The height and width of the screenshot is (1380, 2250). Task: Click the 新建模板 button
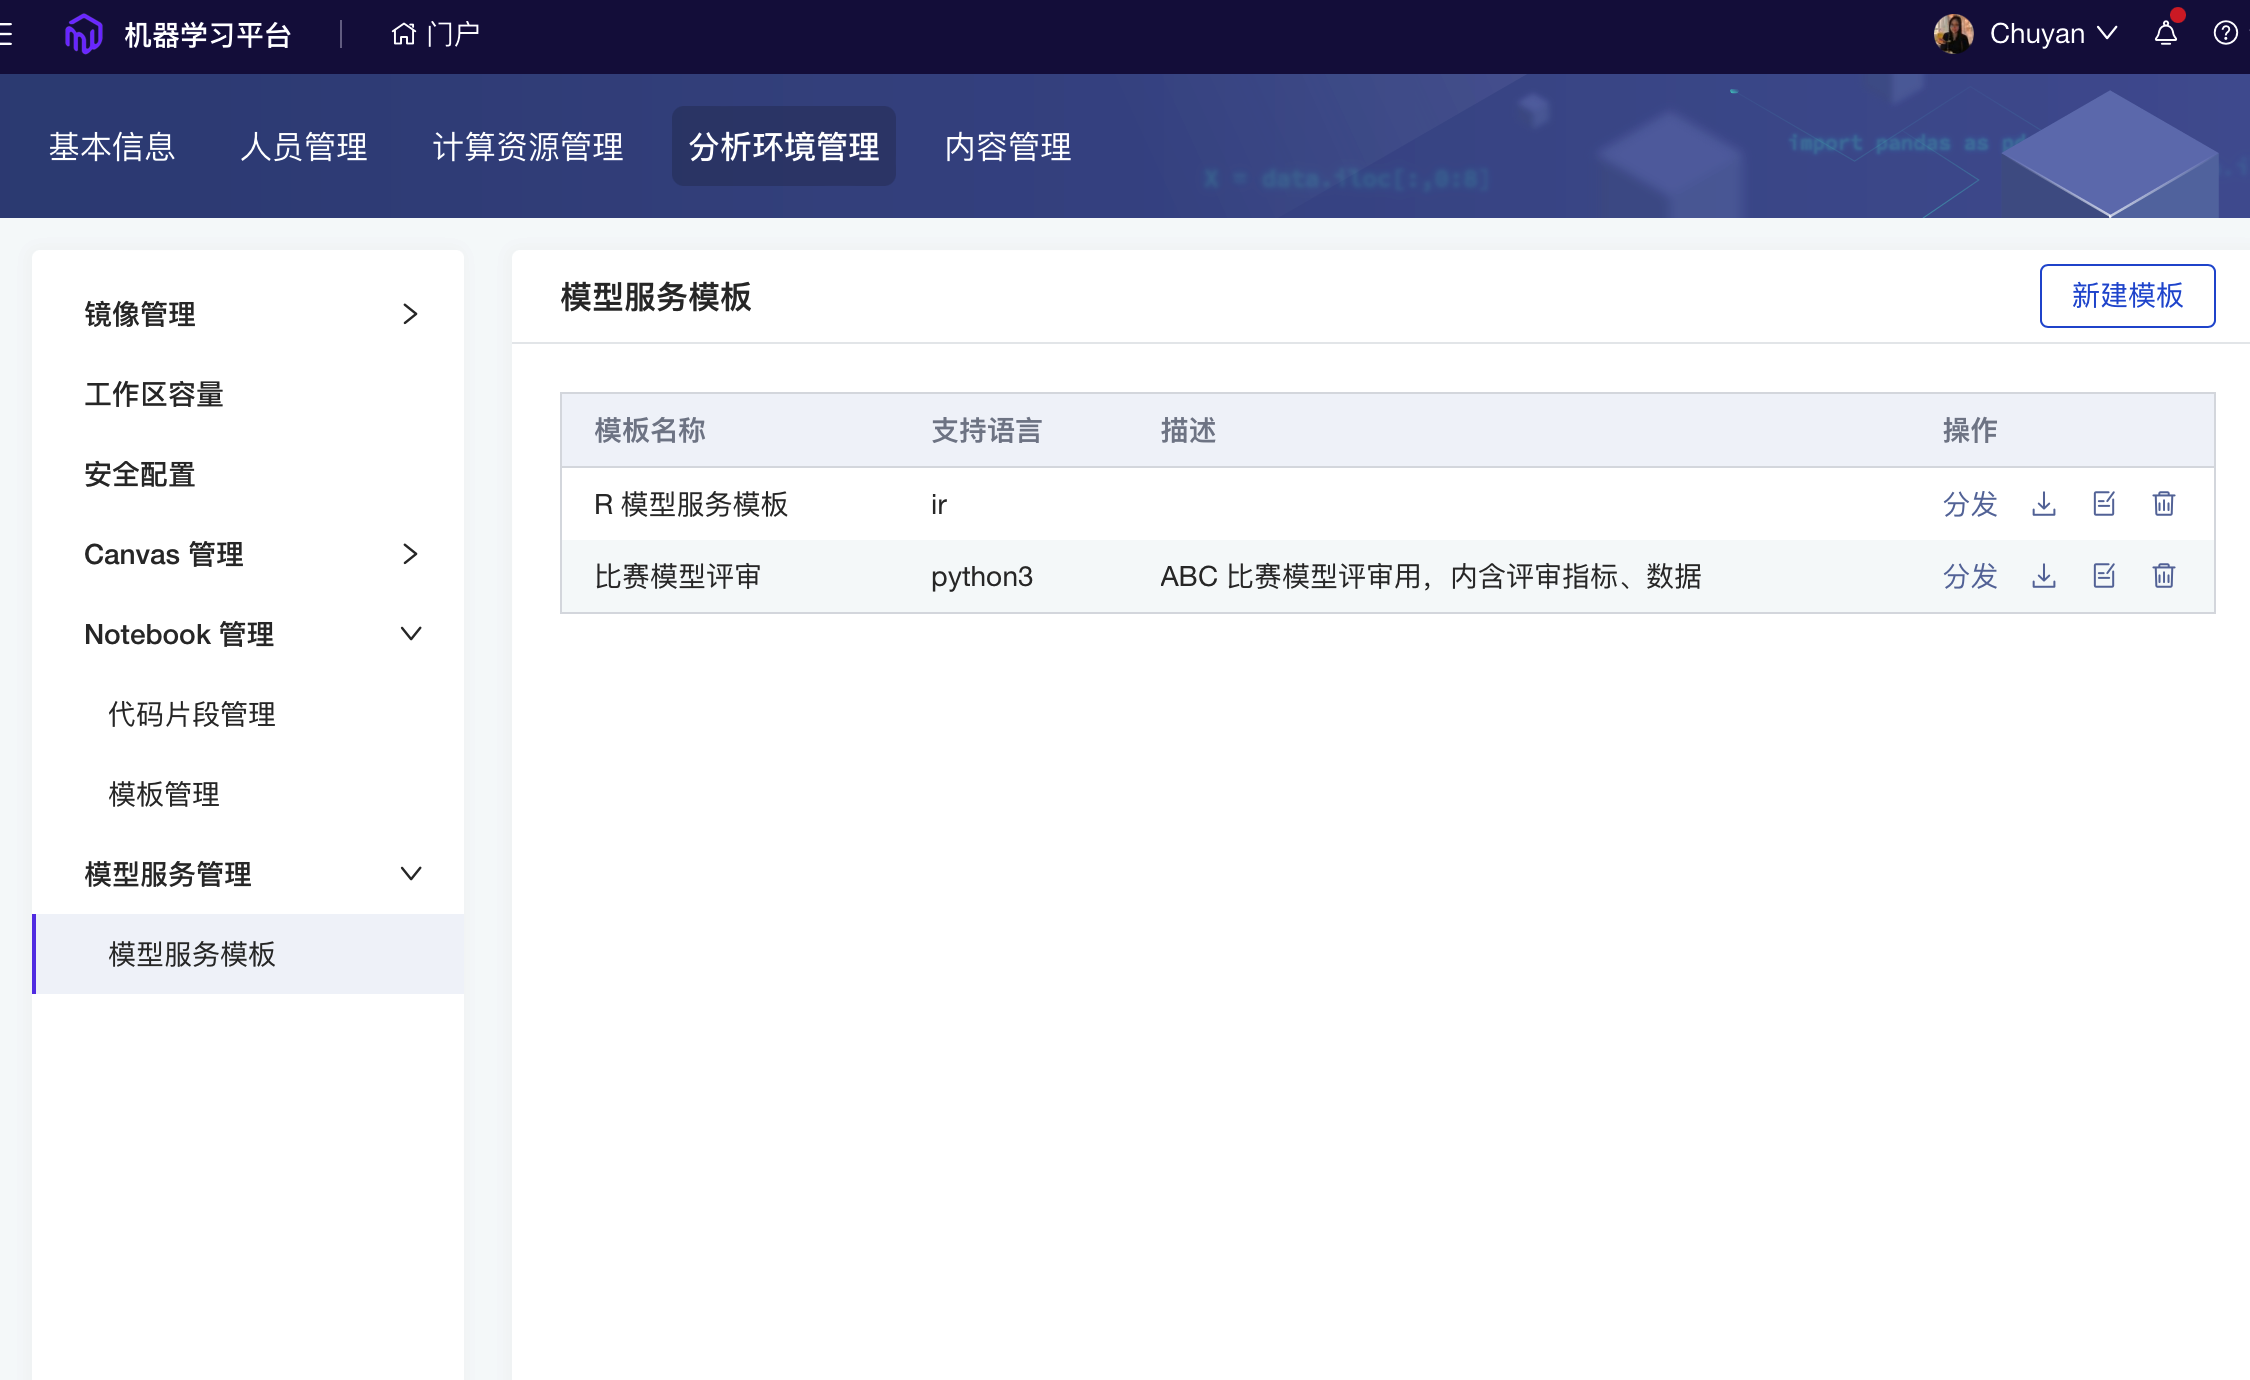point(2127,296)
